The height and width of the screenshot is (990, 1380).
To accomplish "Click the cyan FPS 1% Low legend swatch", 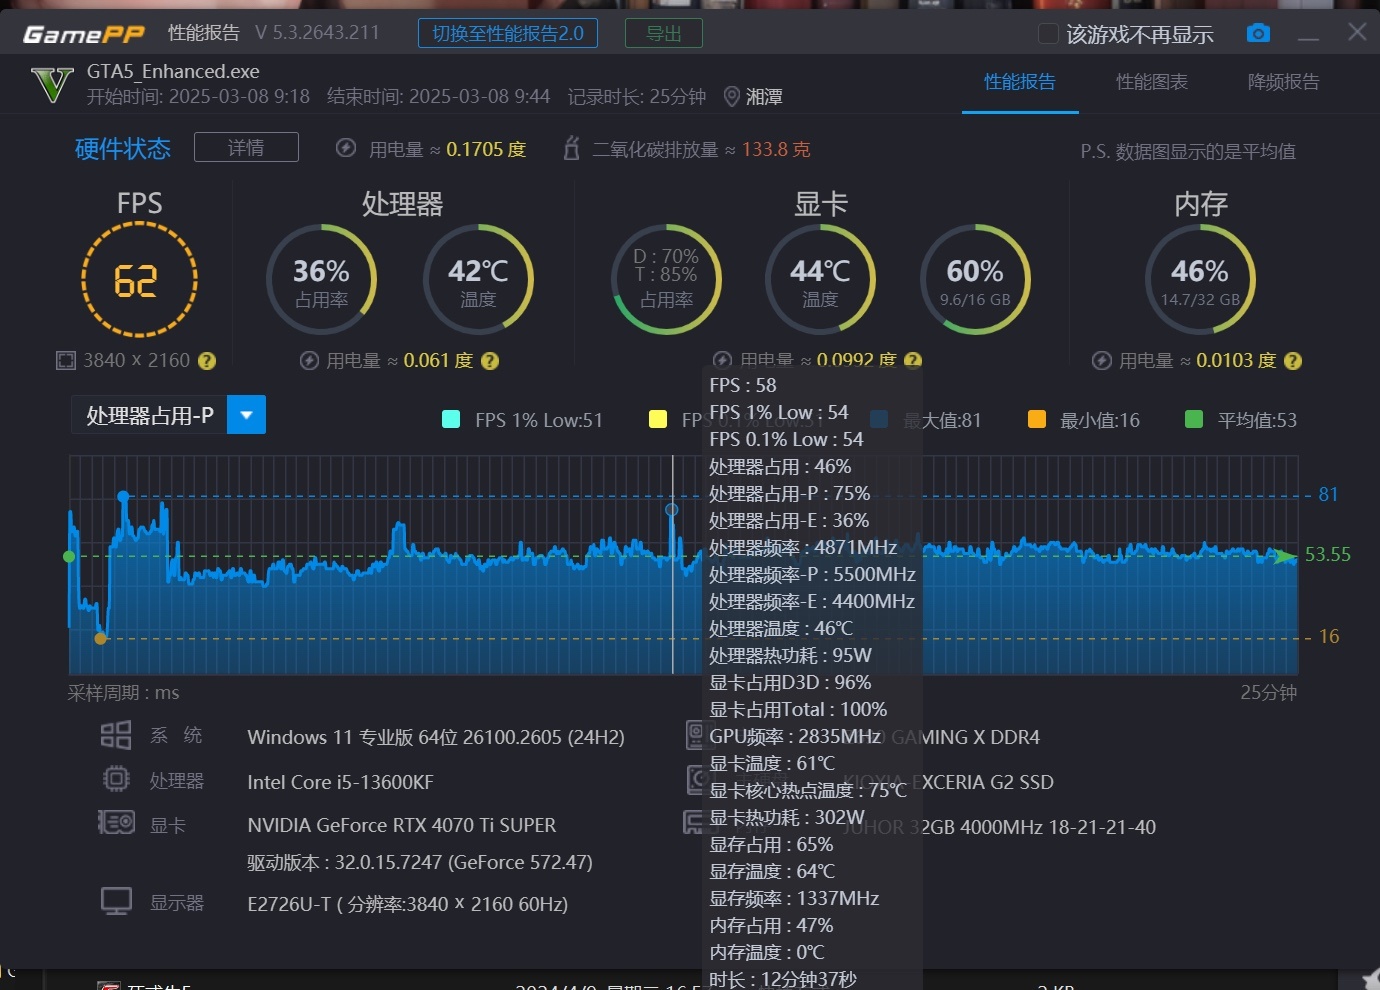I will click(451, 419).
